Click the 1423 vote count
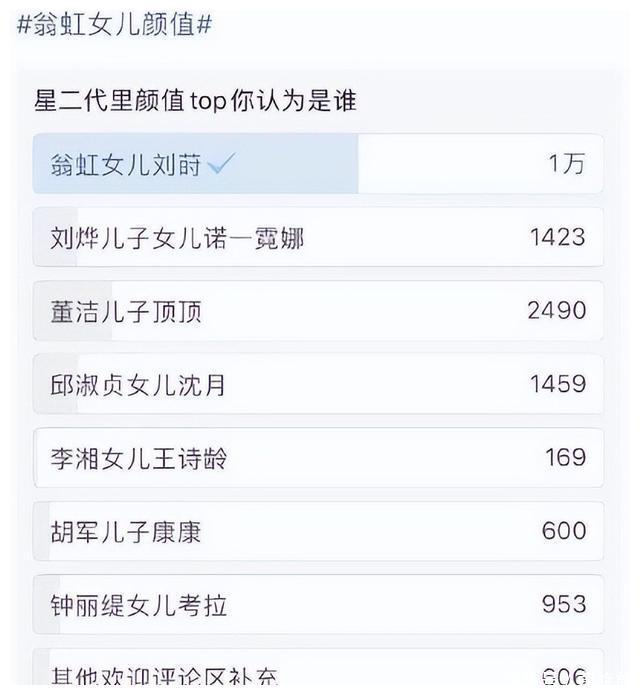 coord(558,238)
